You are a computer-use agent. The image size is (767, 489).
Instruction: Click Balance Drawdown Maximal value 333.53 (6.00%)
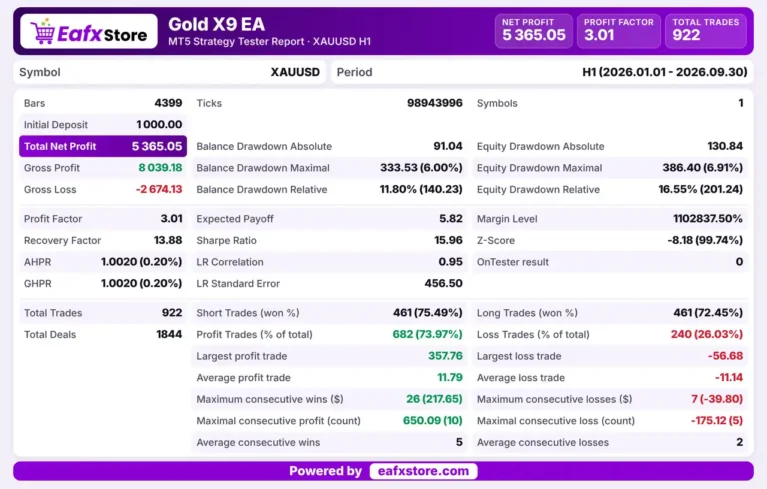(x=421, y=168)
